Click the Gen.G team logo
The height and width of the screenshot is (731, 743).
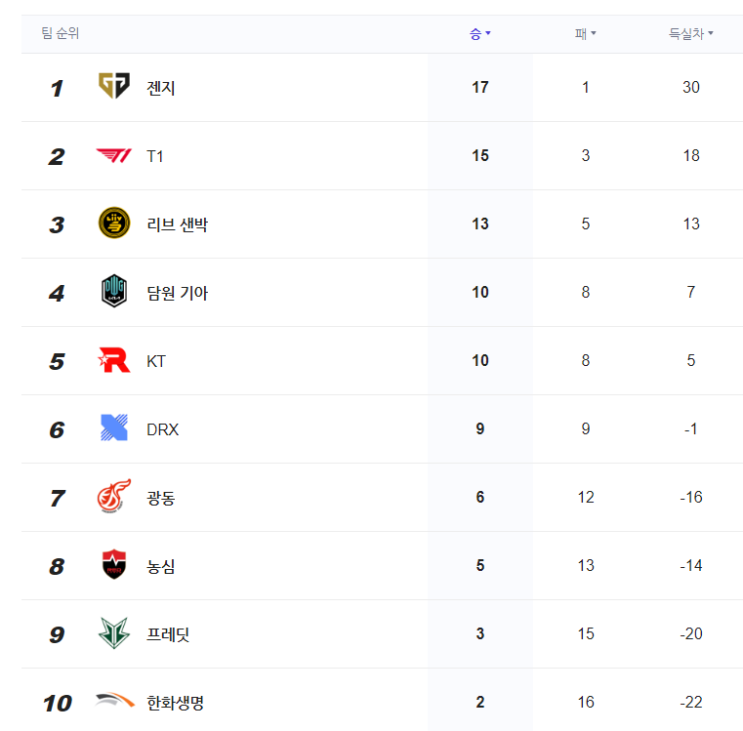113,87
